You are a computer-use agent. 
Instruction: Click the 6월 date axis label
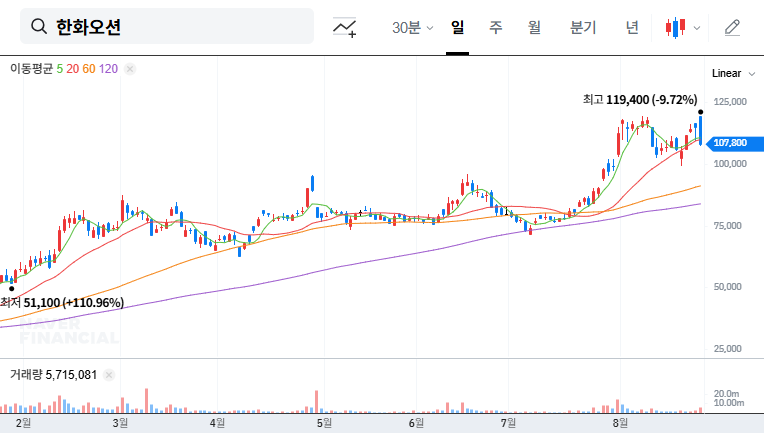416,423
